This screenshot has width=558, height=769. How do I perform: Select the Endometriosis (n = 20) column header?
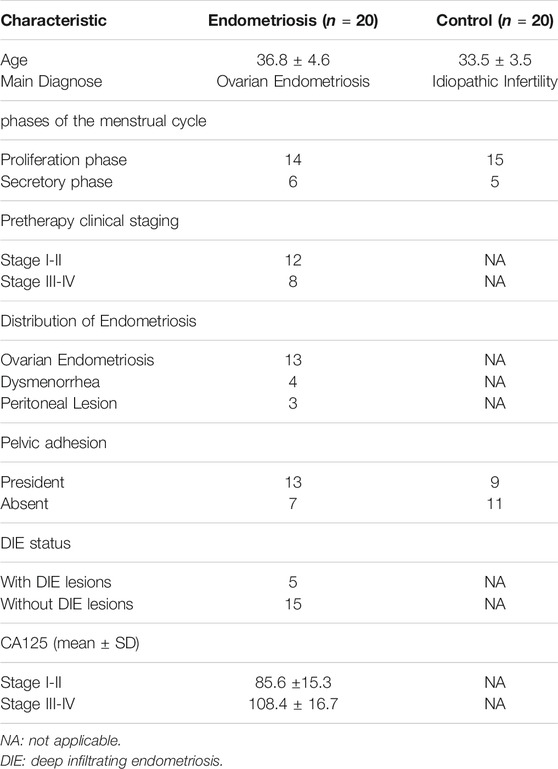[x=293, y=20]
